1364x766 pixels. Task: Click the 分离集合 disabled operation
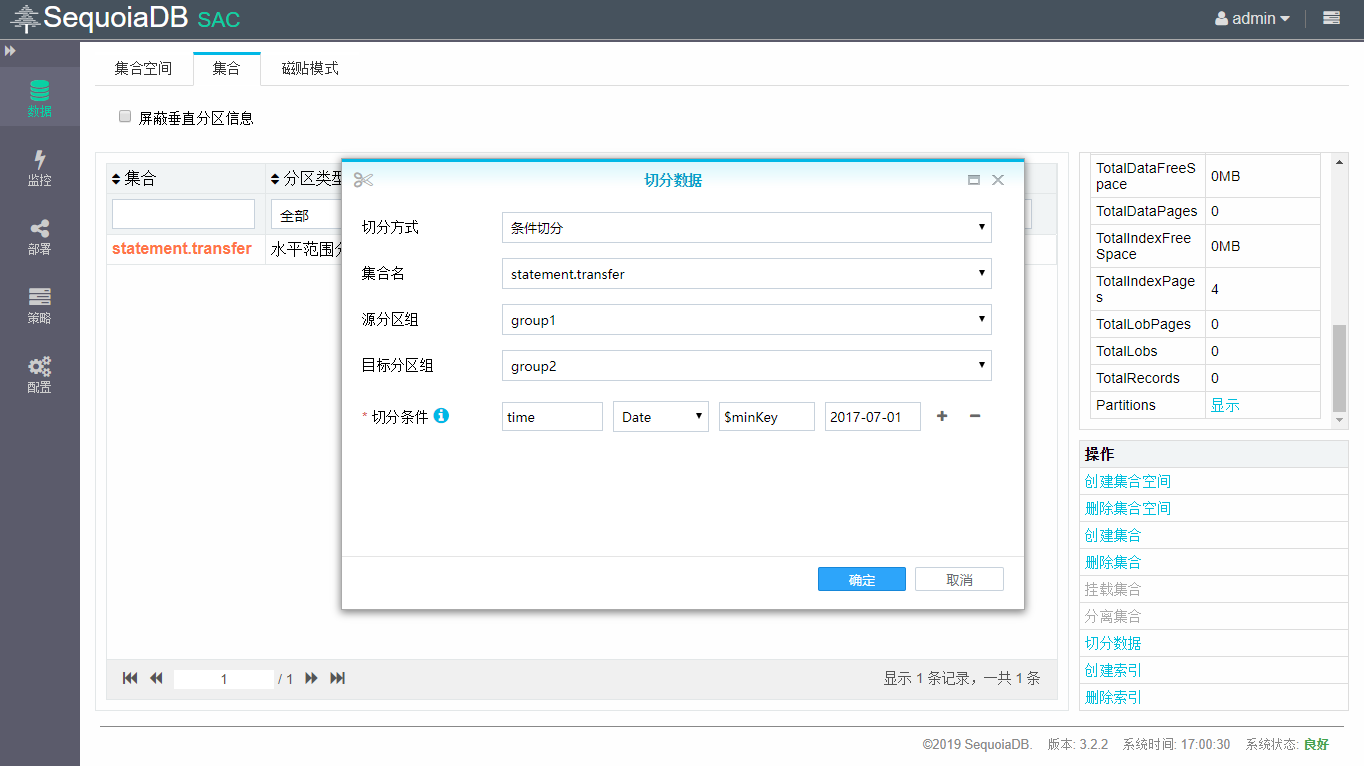click(x=1113, y=616)
